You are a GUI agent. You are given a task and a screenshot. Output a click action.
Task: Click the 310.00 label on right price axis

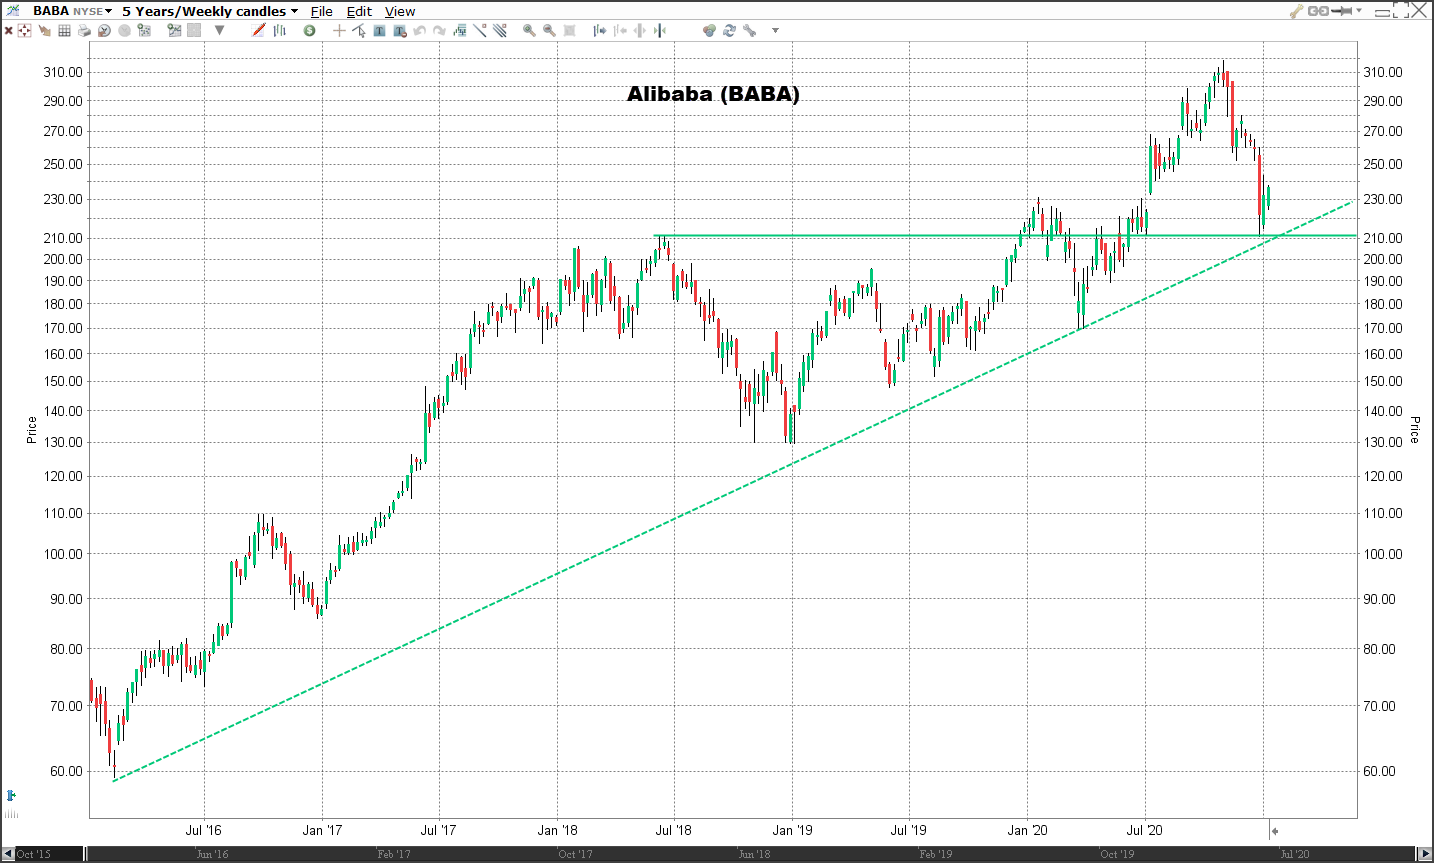pyautogui.click(x=1382, y=72)
